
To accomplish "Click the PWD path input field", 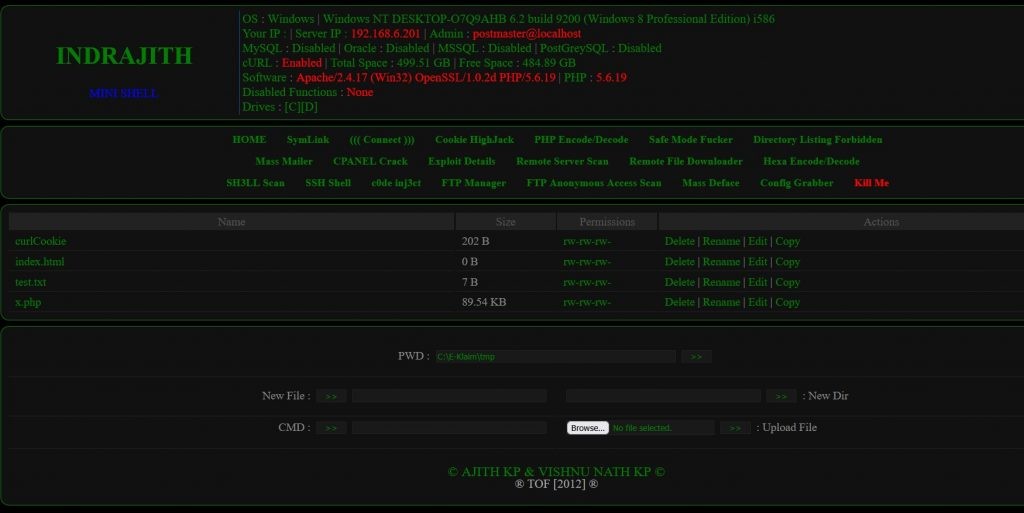I will [x=555, y=356].
